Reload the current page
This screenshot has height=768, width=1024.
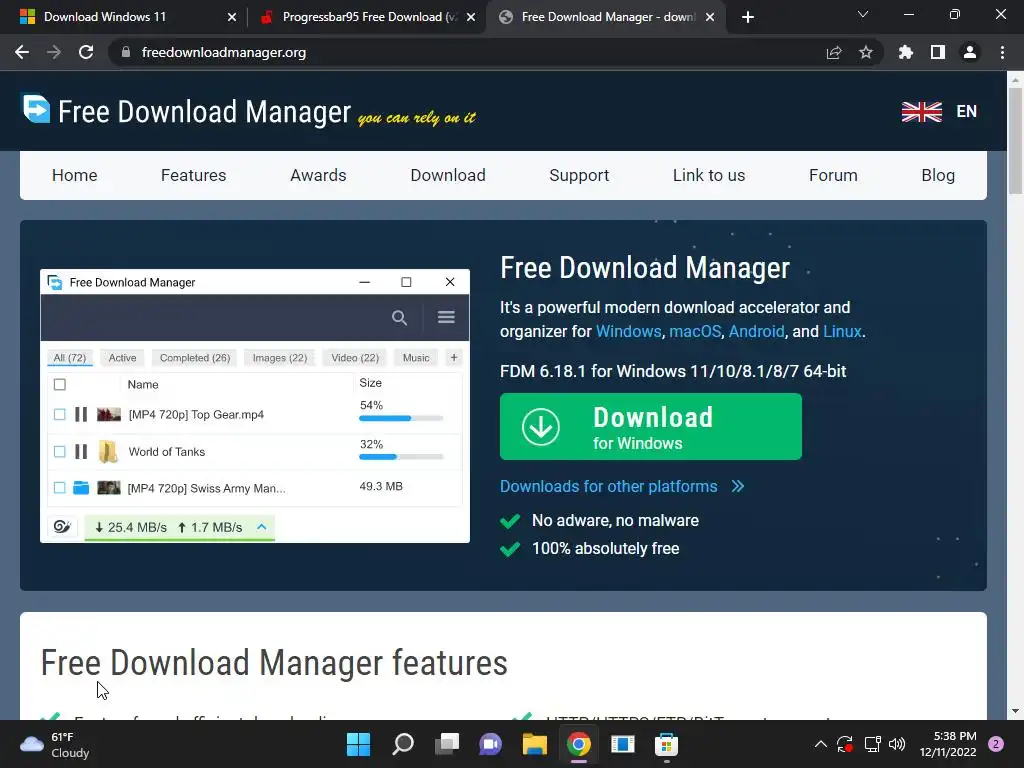(86, 52)
